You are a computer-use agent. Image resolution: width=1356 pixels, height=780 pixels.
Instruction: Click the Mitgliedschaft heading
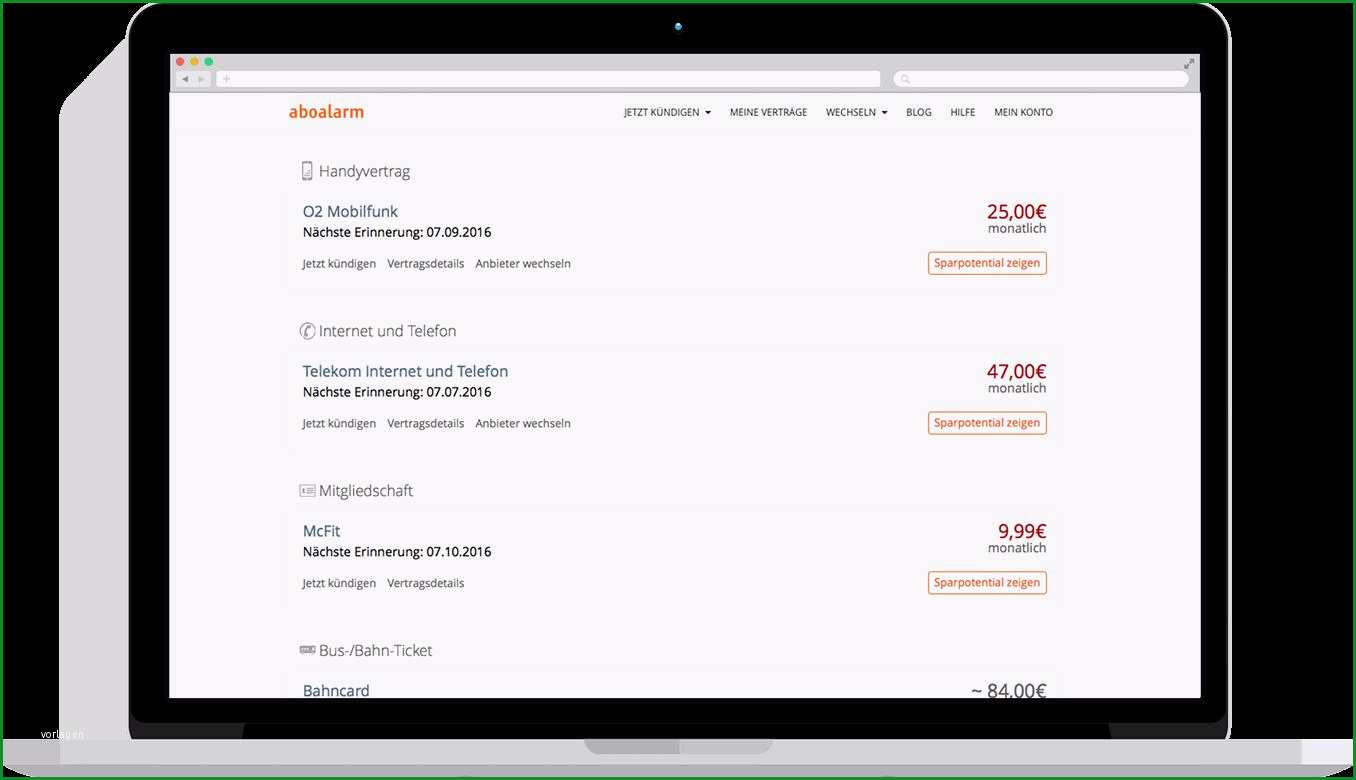[366, 491]
